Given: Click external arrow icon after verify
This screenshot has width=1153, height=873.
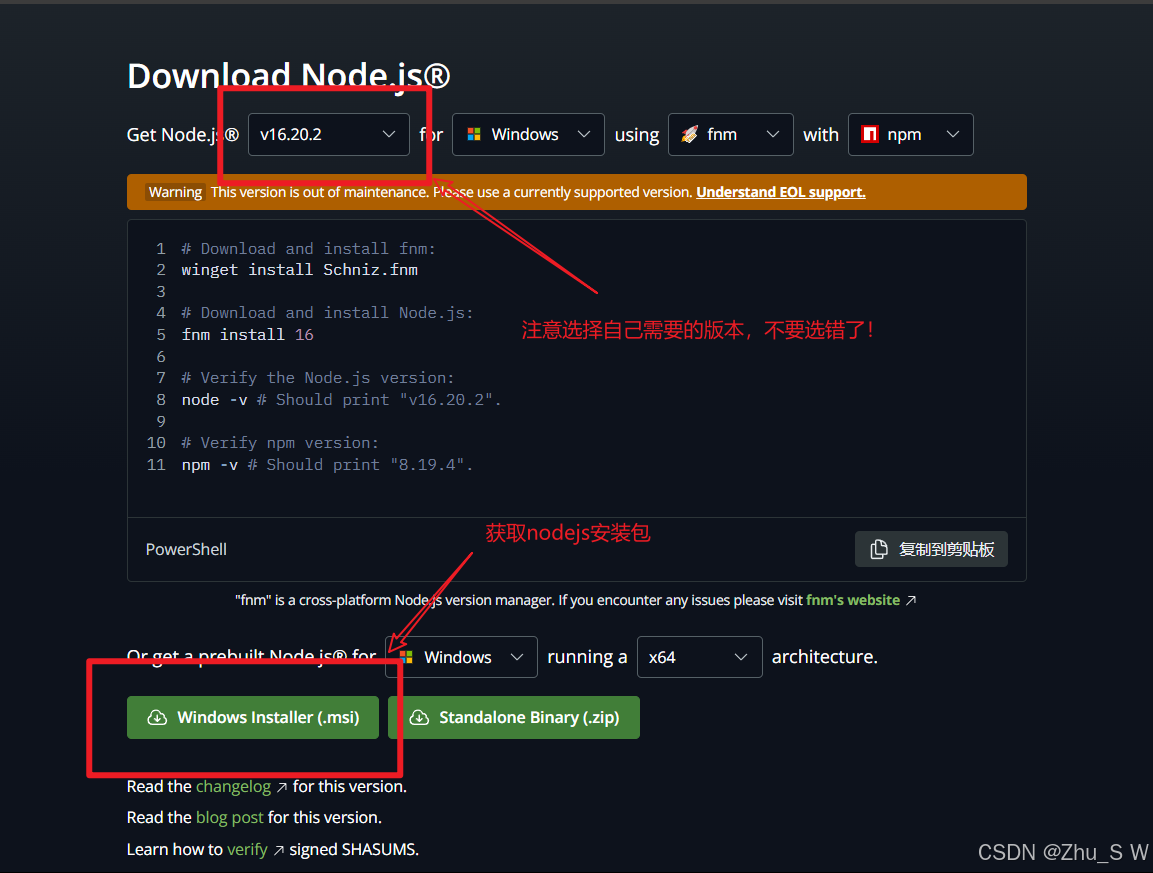Looking at the screenshot, I should (x=279, y=850).
